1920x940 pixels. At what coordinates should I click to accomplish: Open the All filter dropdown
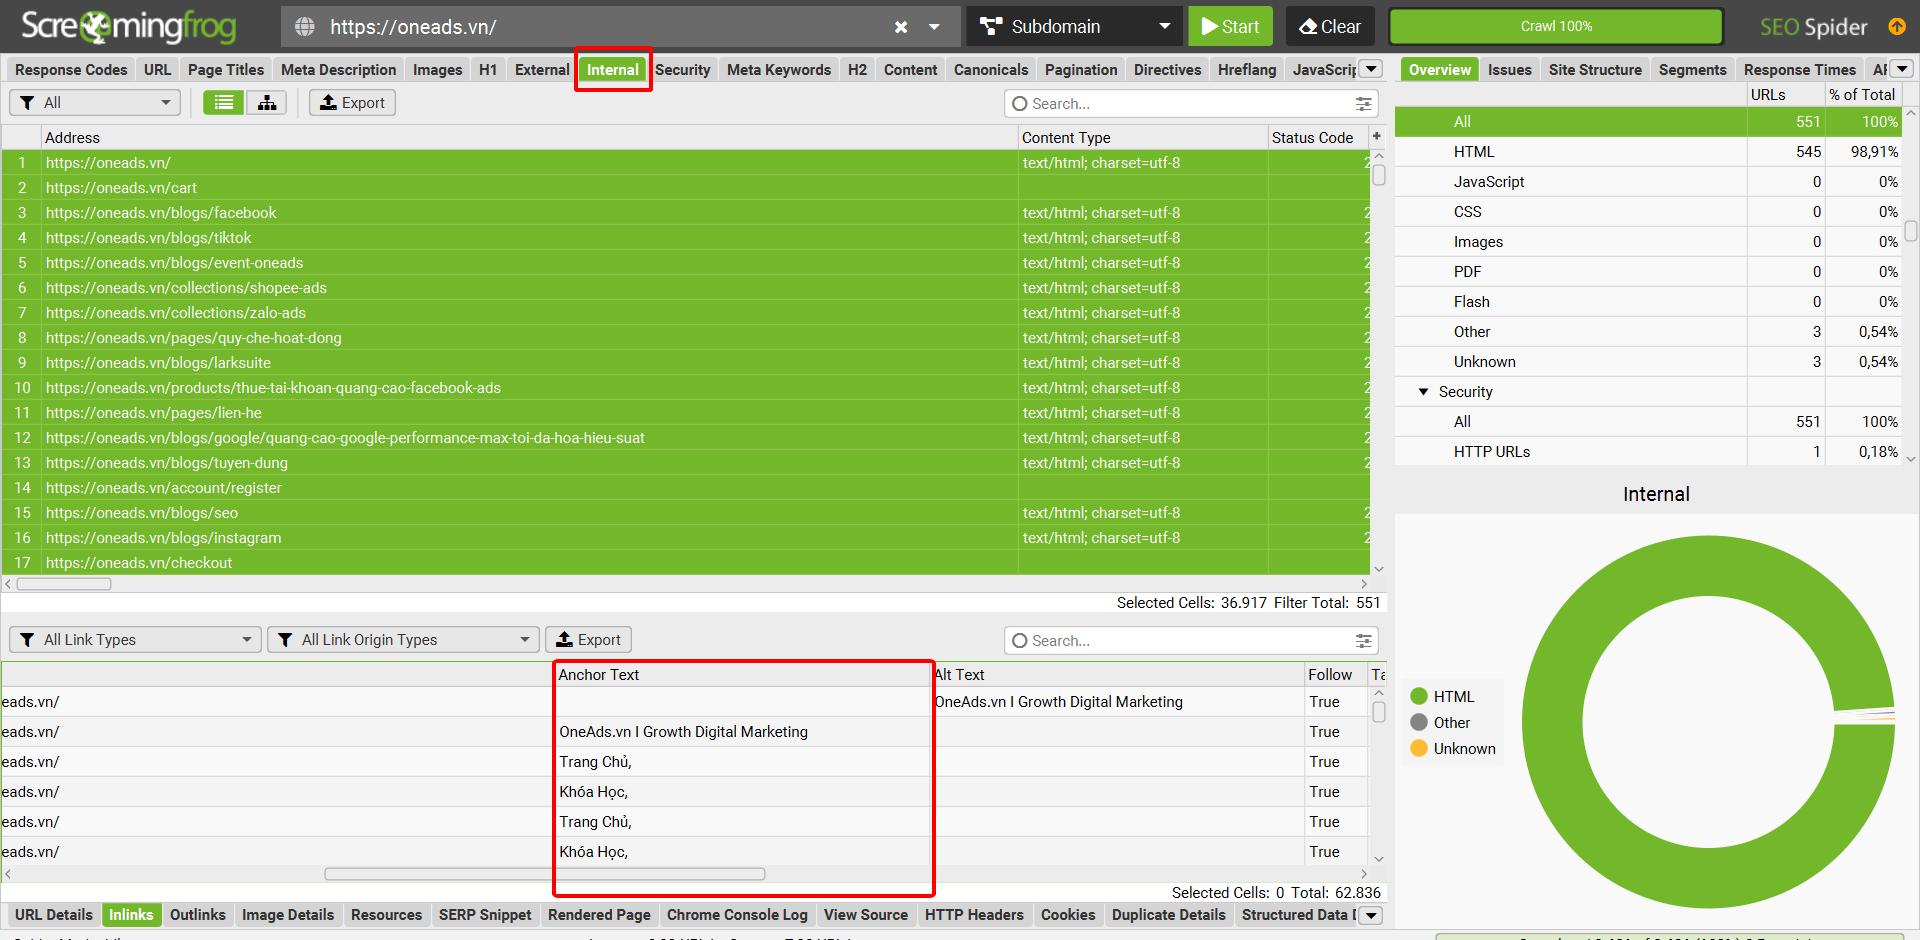point(95,103)
